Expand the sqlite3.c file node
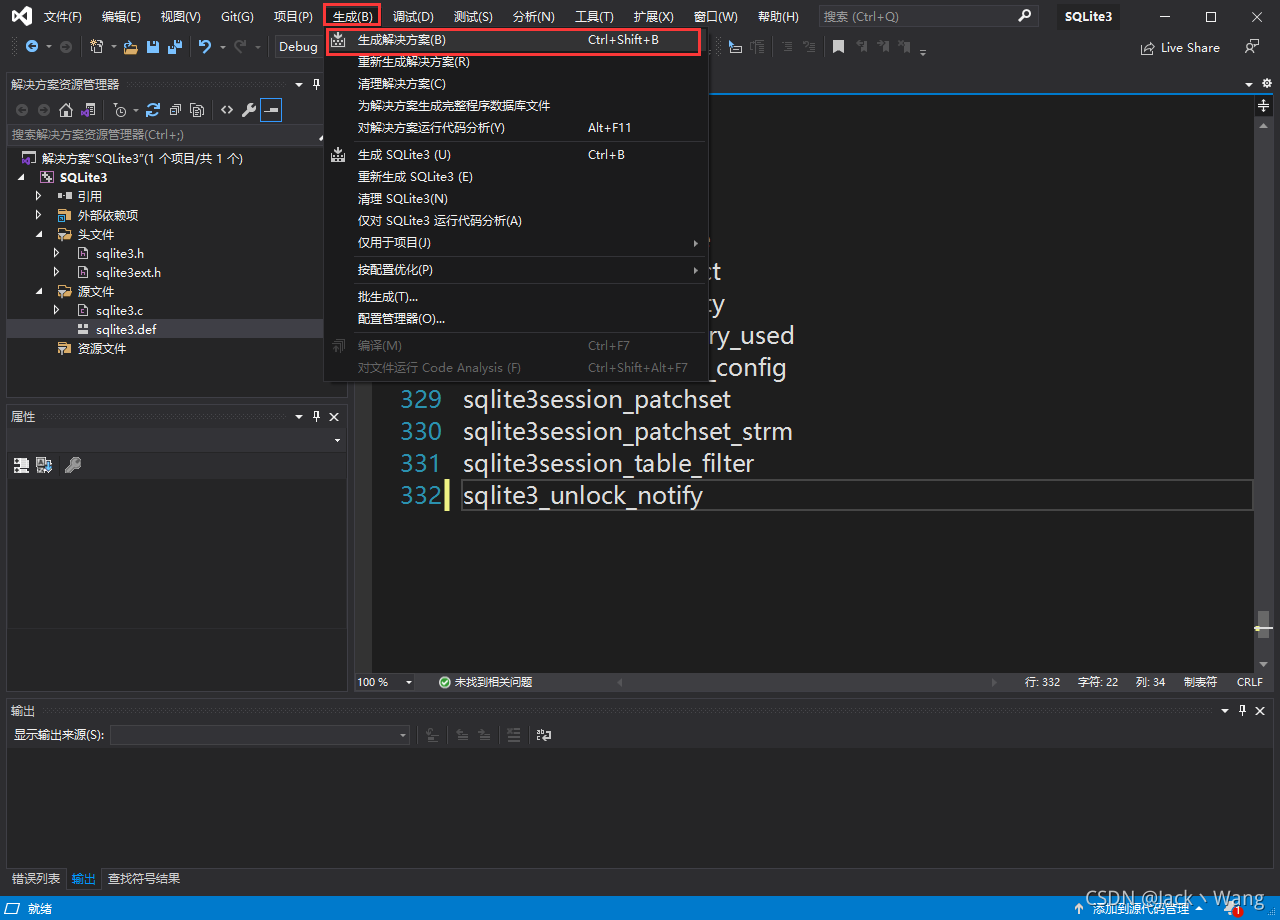This screenshot has width=1280, height=920. pyautogui.click(x=57, y=310)
